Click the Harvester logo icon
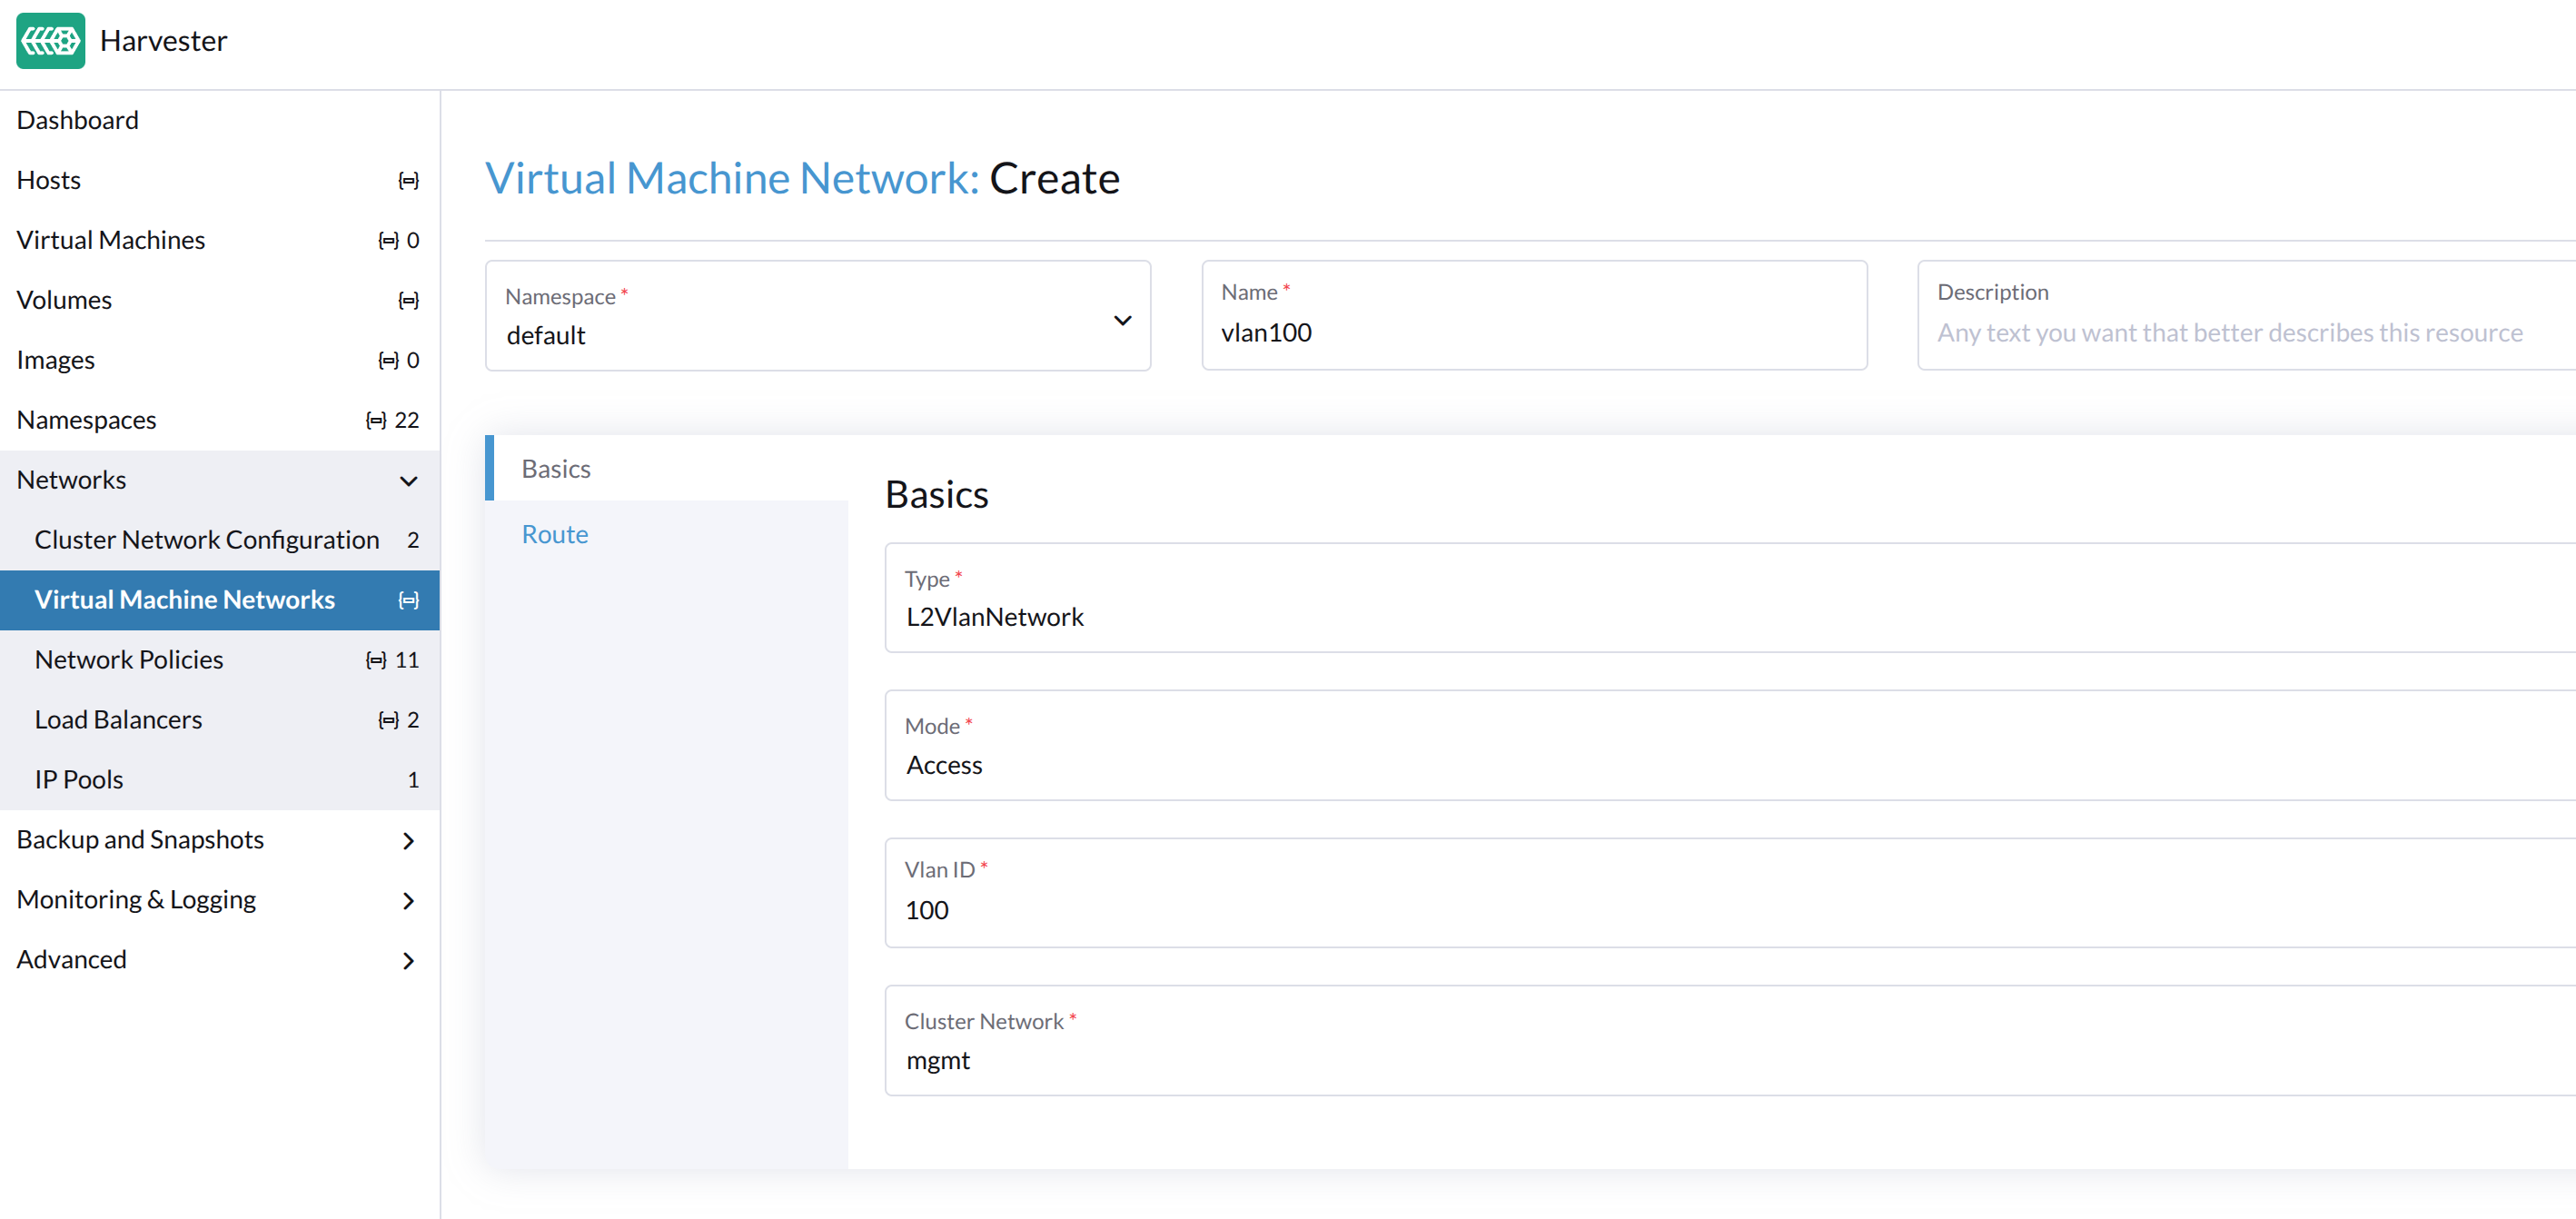 (50, 41)
